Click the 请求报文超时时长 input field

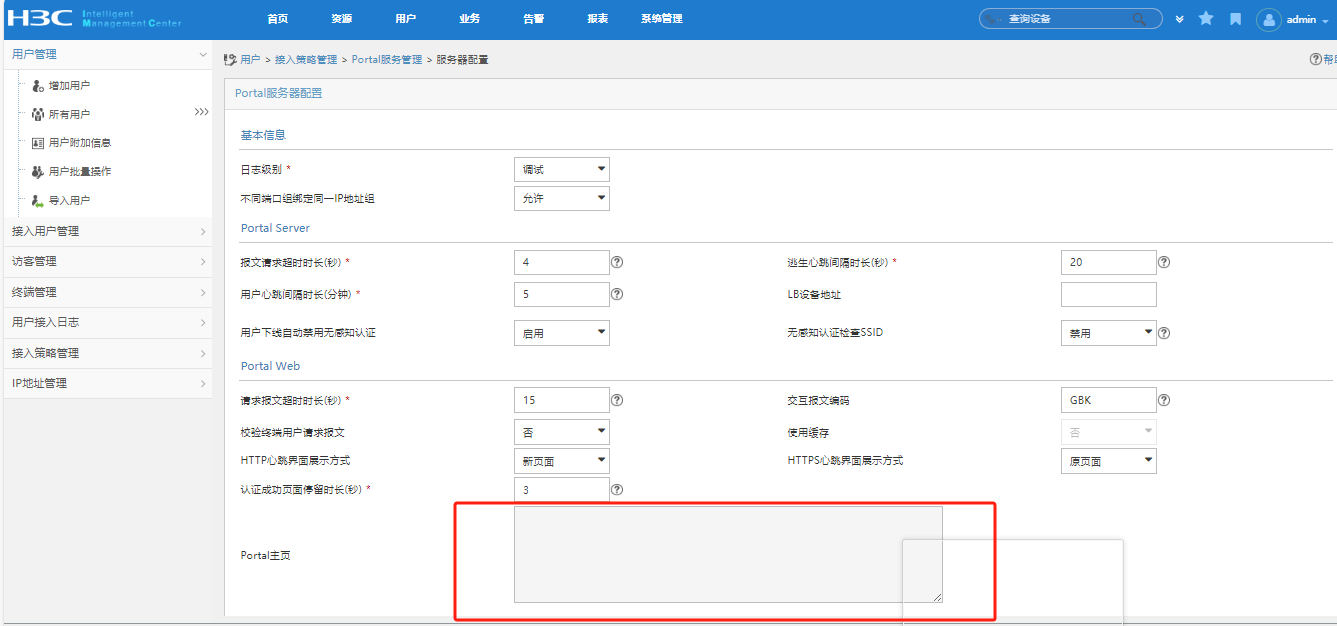click(562, 400)
